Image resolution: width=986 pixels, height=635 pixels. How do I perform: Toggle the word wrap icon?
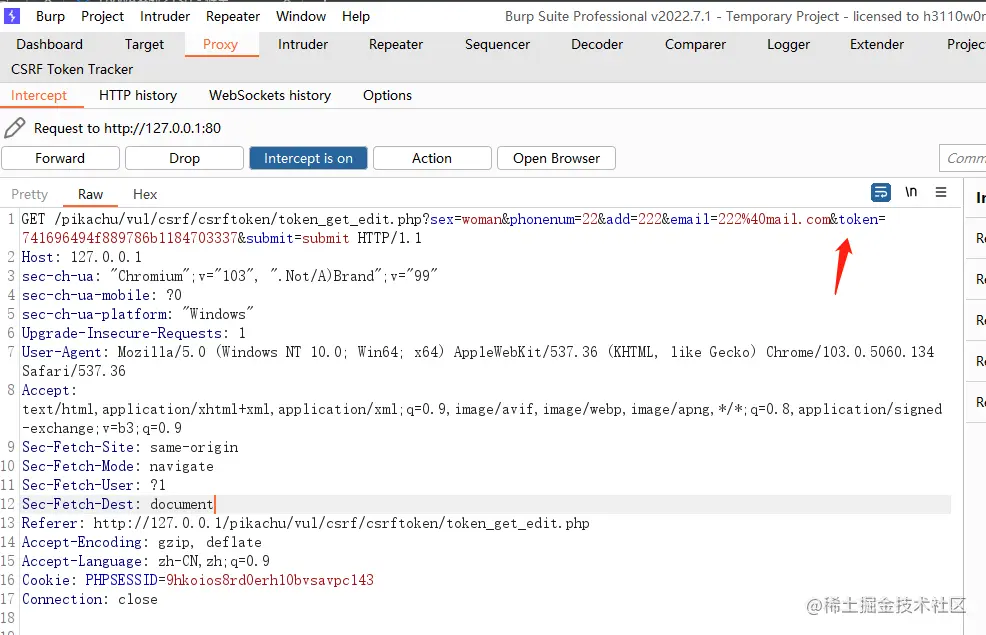coord(880,192)
